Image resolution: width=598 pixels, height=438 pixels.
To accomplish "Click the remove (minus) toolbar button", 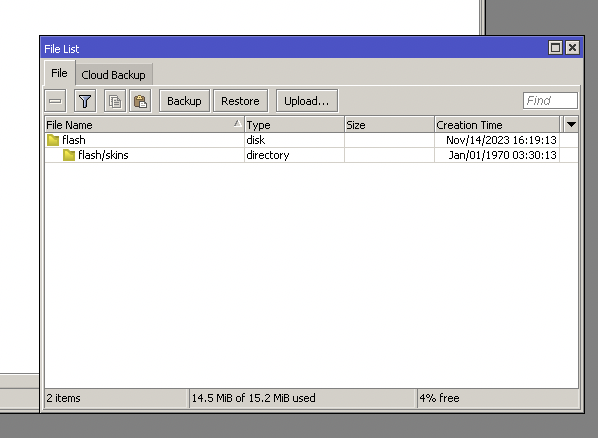I will [55, 101].
